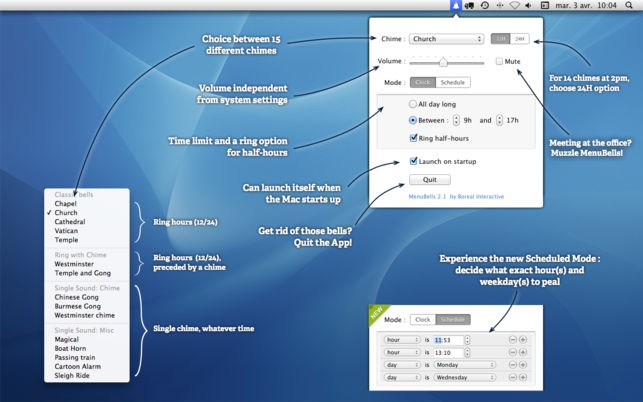This screenshot has height=402, width=643.
Task: Open the day dropdown on the Monday row
Action: (402, 365)
